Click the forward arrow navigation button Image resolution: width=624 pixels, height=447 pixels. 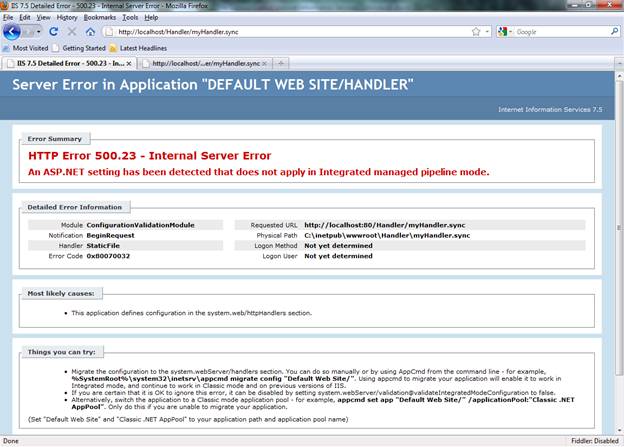[28, 32]
